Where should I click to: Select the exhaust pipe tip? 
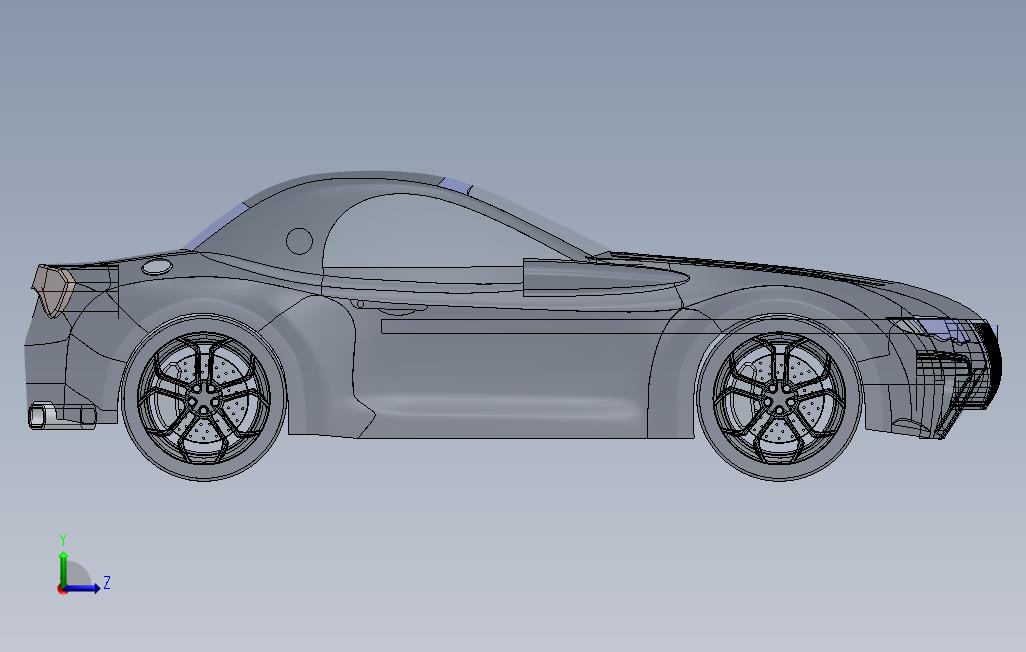41,416
